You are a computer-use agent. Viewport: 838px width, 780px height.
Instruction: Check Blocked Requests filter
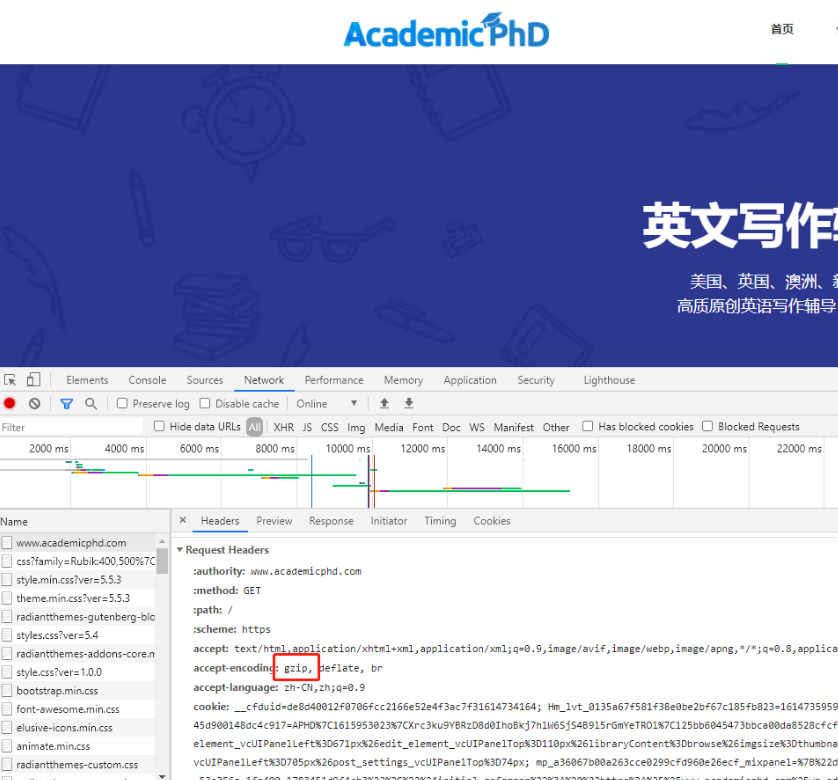708,426
